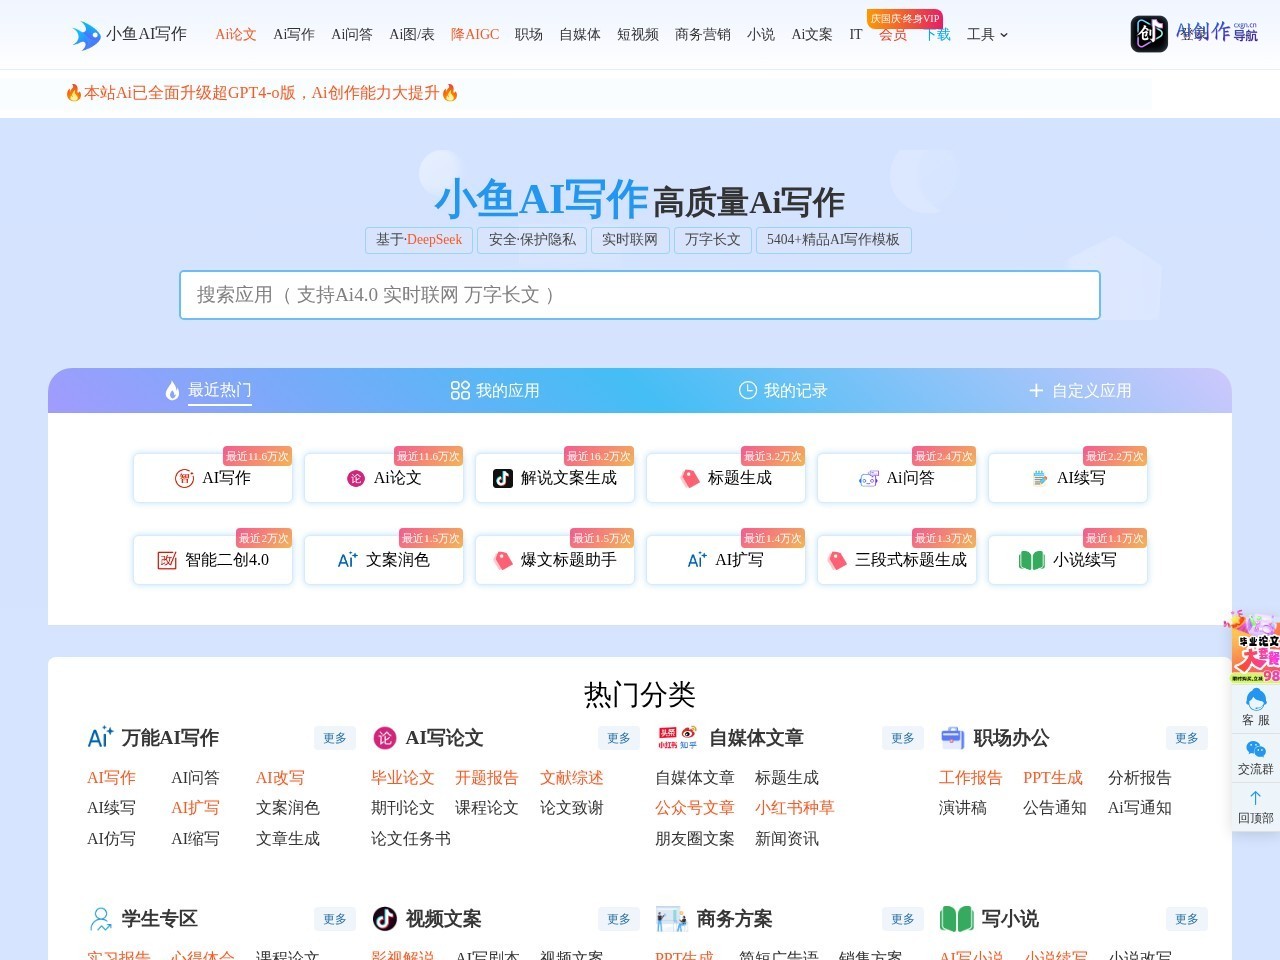The height and width of the screenshot is (960, 1280).
Task: Click the TikTok icon on 解说文案生成
Action: (x=503, y=479)
